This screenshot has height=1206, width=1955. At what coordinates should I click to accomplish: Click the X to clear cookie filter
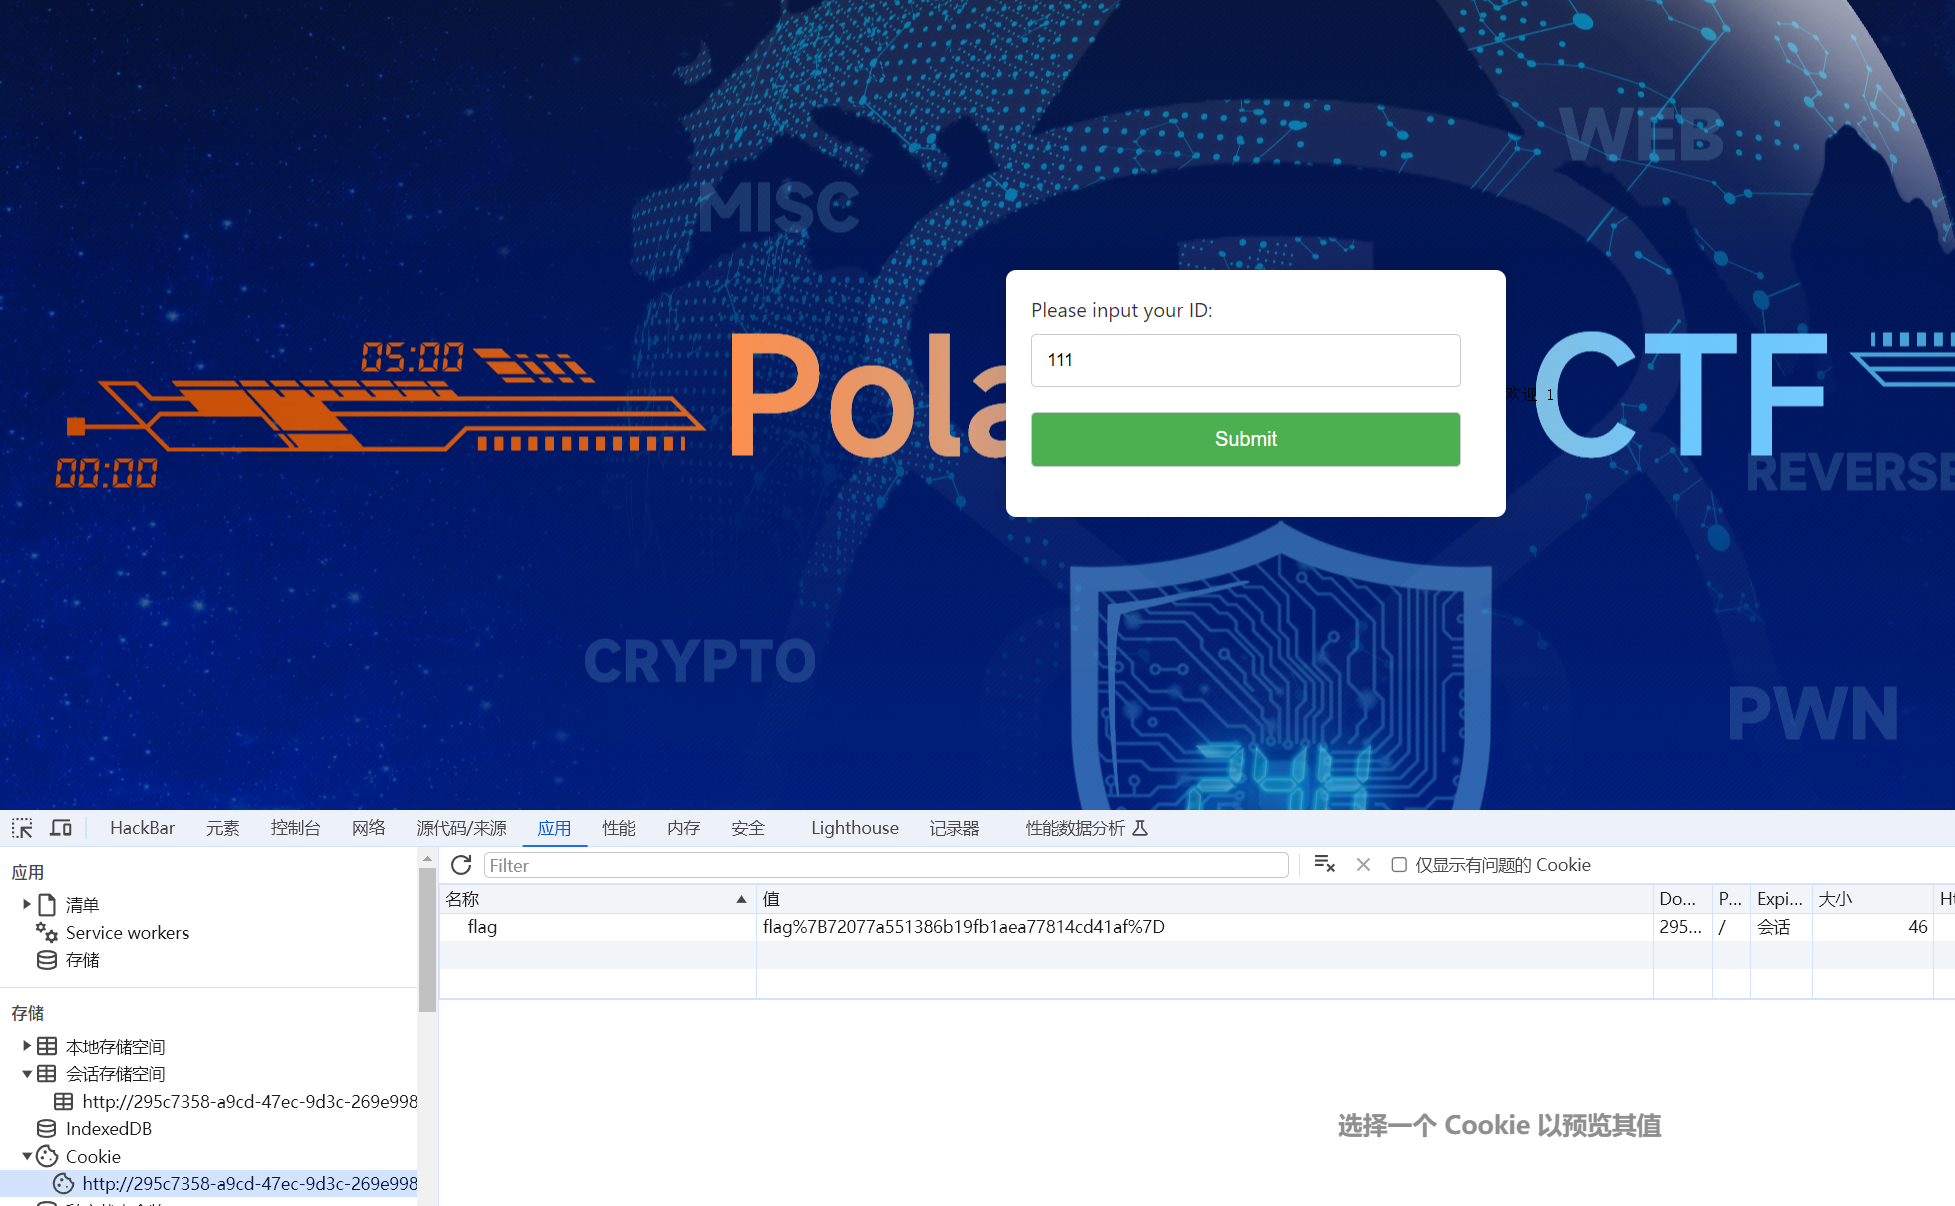(1363, 865)
